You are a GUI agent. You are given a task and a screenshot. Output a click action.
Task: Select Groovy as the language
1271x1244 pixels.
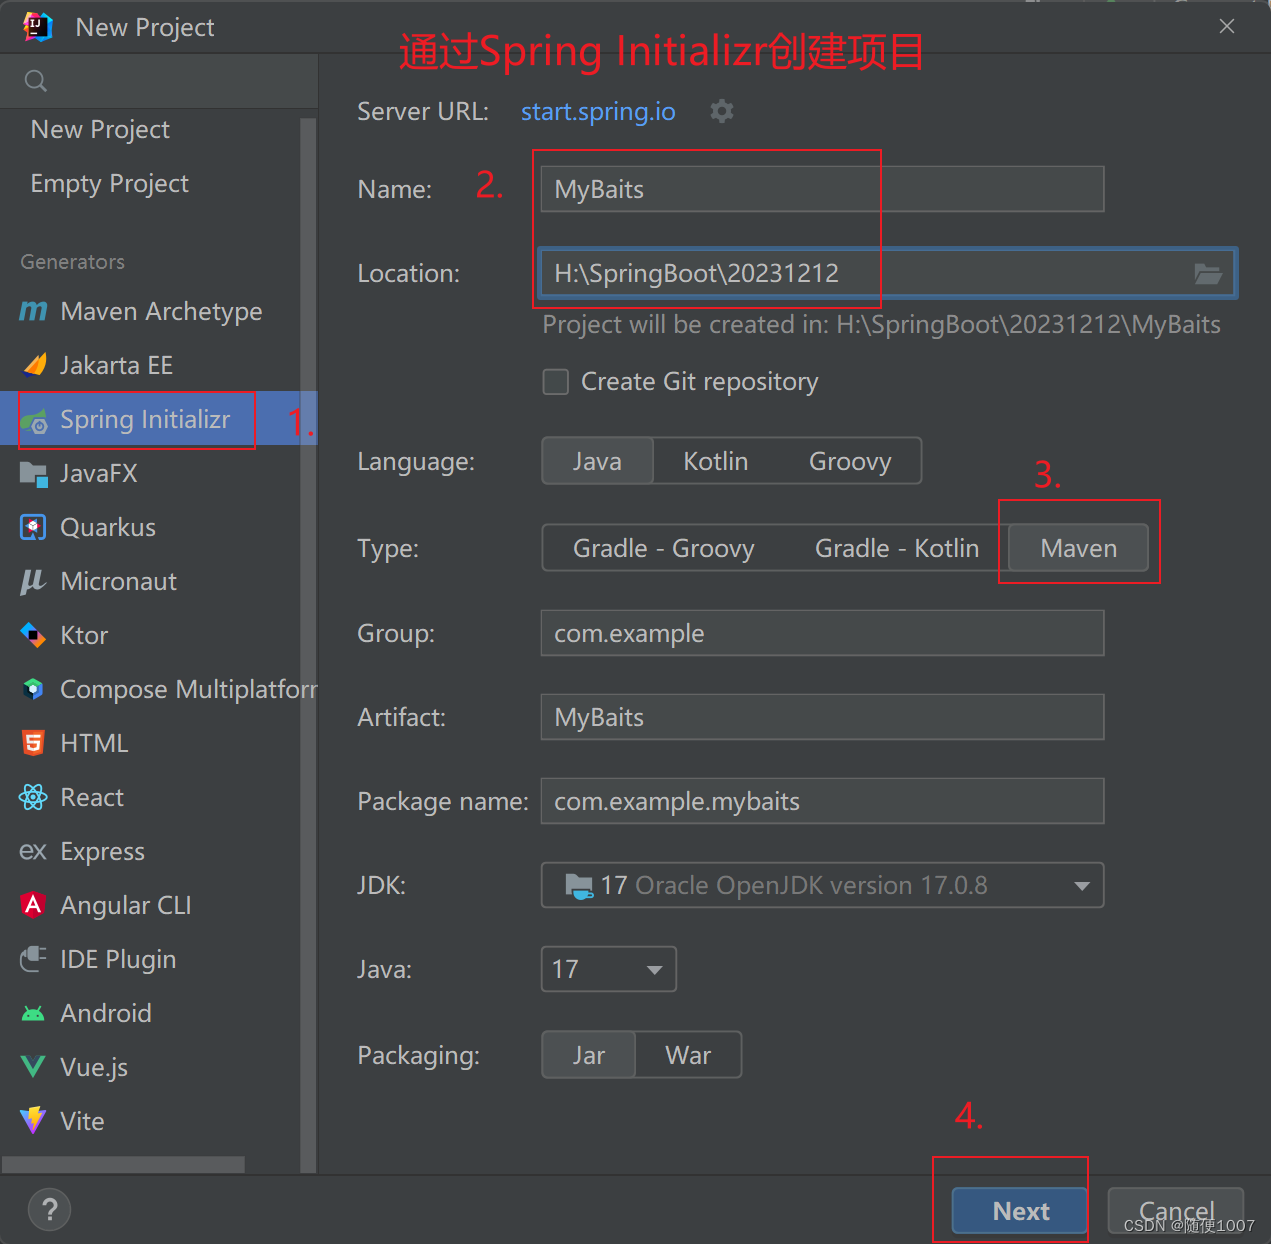click(850, 461)
